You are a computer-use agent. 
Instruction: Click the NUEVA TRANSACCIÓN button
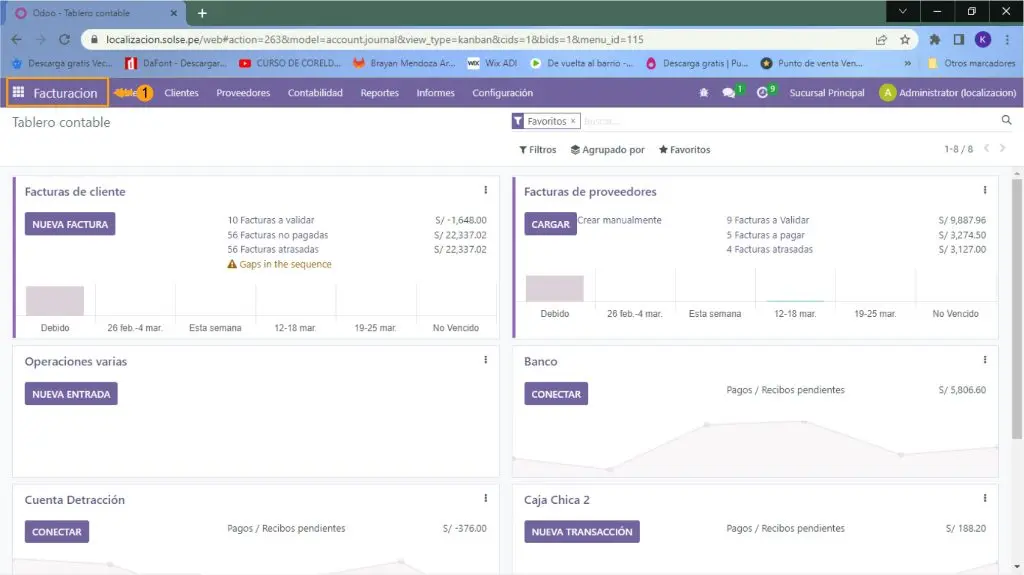coord(581,532)
